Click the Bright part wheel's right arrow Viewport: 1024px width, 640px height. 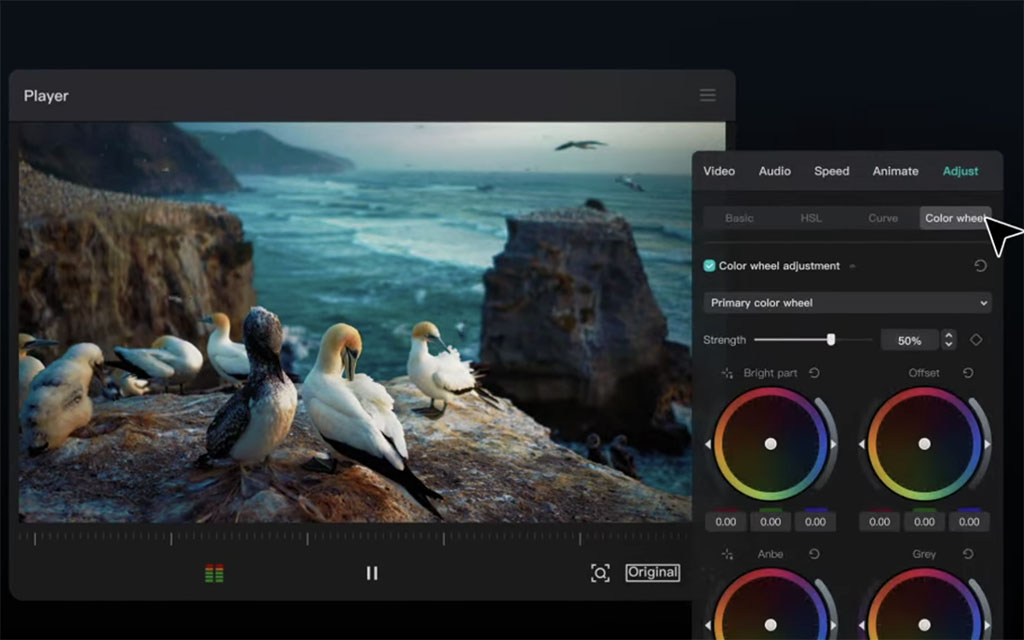click(x=834, y=444)
